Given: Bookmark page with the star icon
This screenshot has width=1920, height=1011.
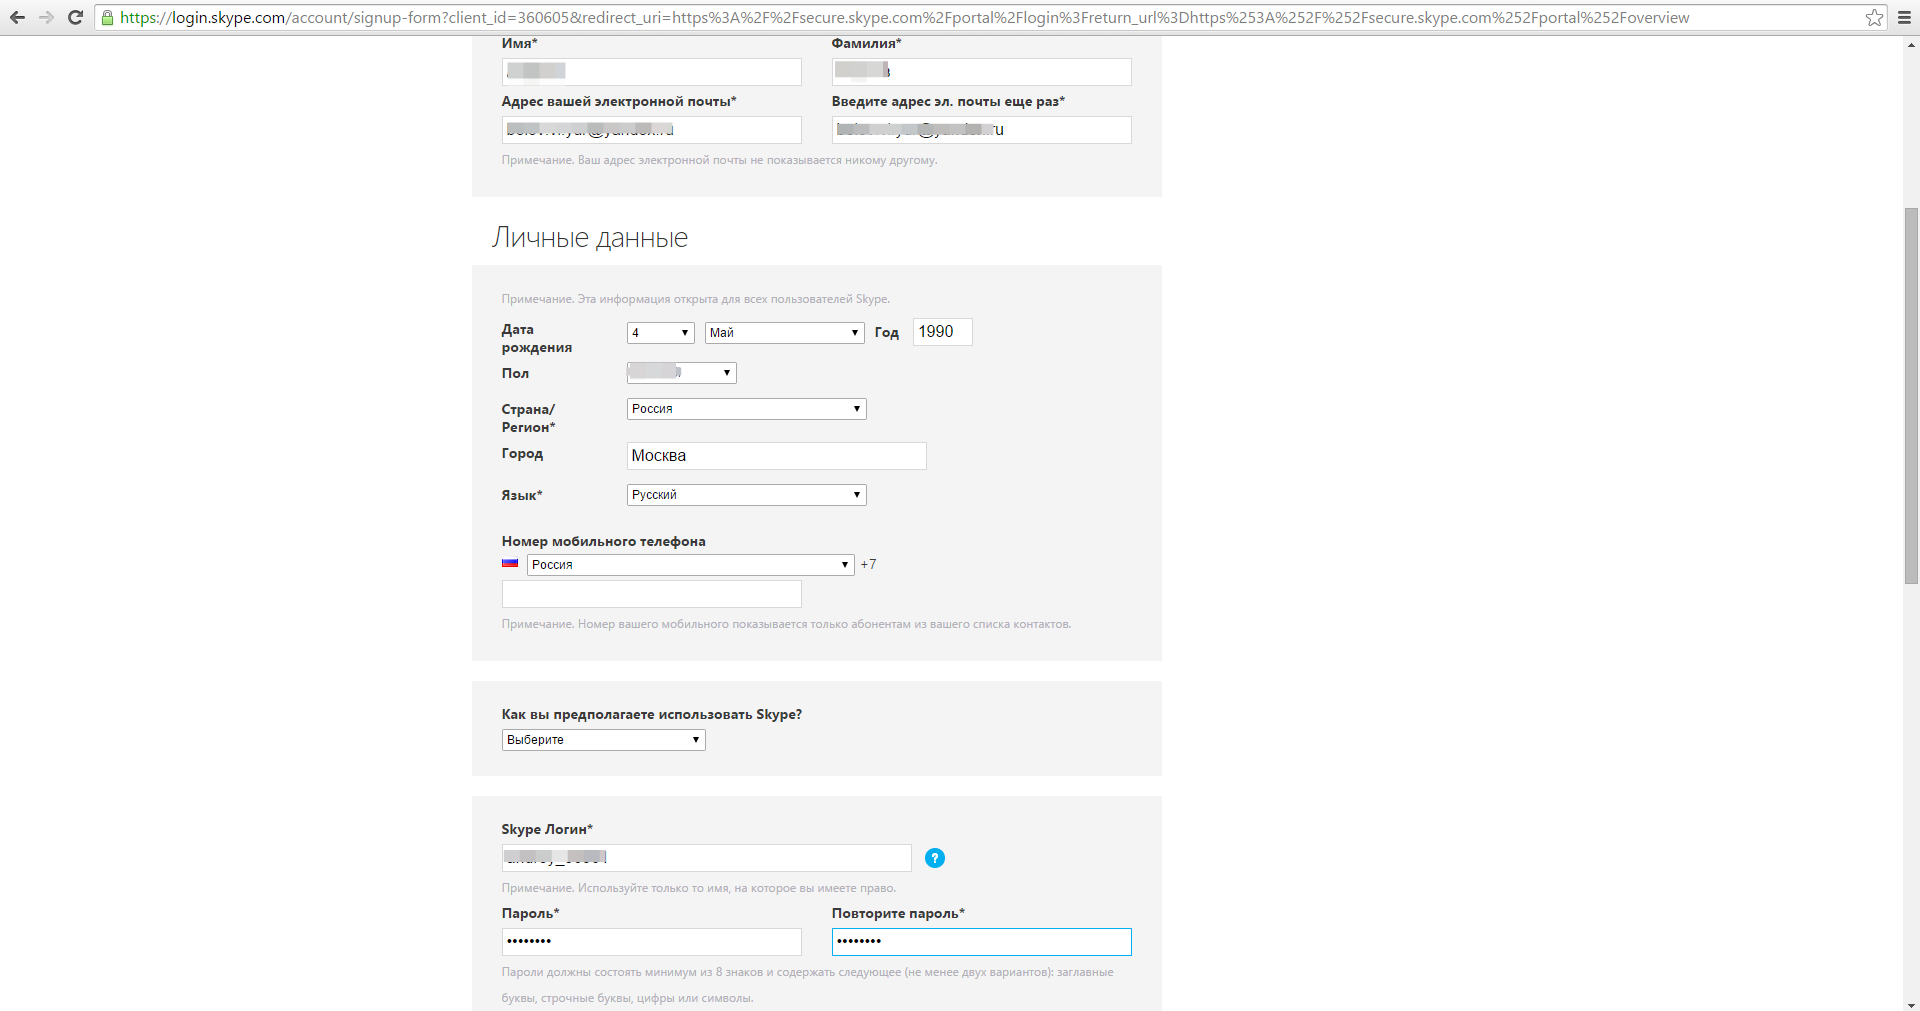Looking at the screenshot, I should [1874, 17].
